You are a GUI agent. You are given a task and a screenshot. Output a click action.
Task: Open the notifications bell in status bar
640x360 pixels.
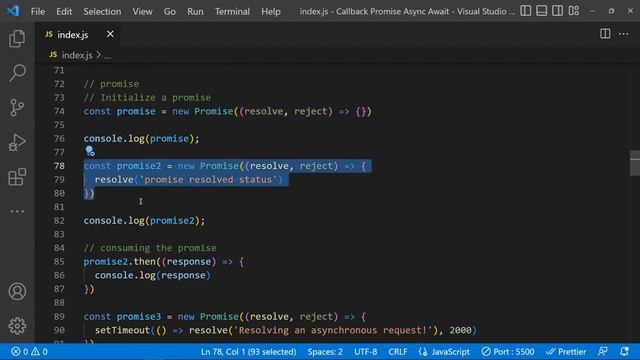point(624,351)
